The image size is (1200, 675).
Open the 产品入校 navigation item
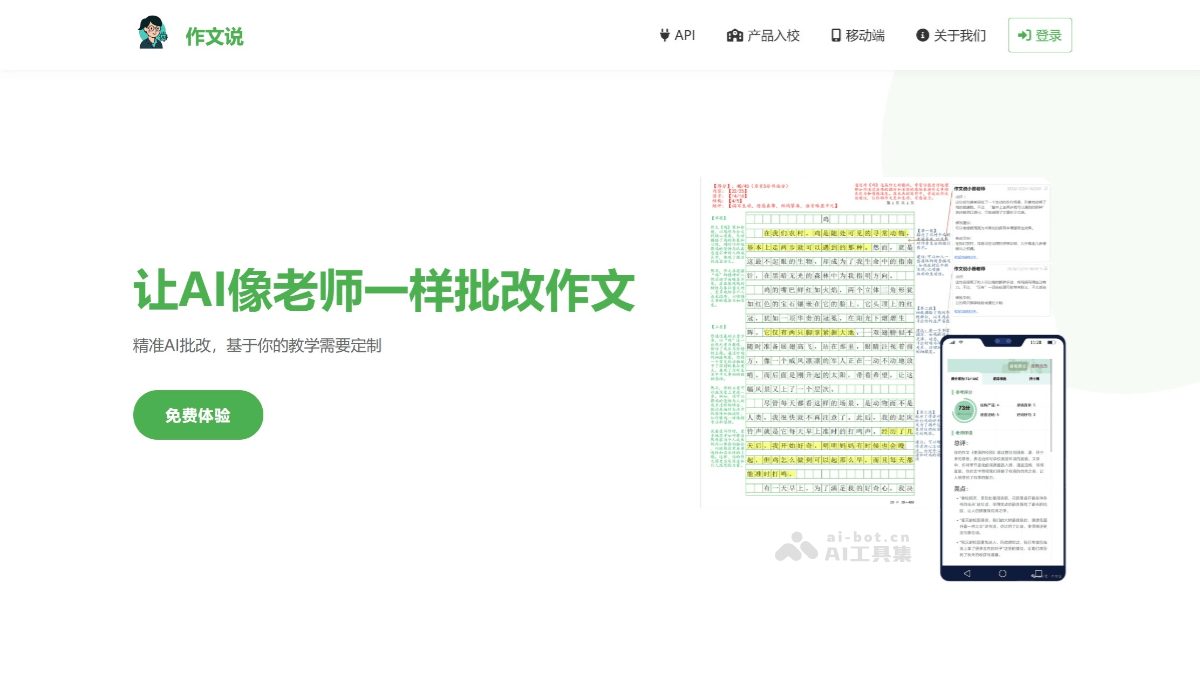coord(774,36)
